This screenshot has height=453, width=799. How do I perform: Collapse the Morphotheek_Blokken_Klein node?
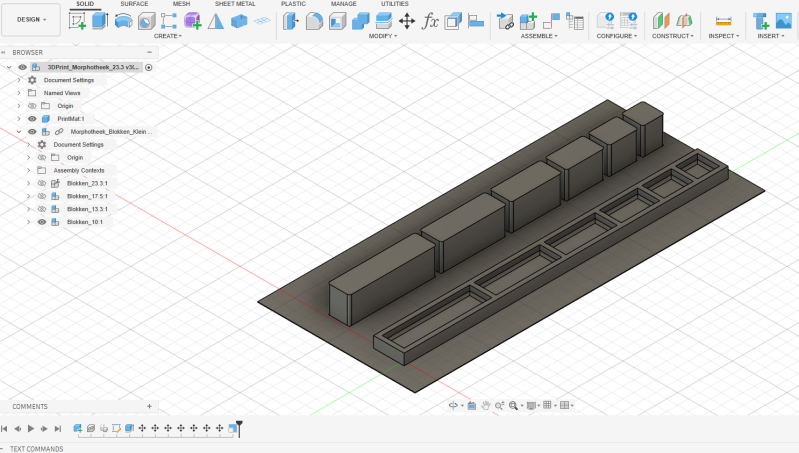pyautogui.click(x=19, y=131)
